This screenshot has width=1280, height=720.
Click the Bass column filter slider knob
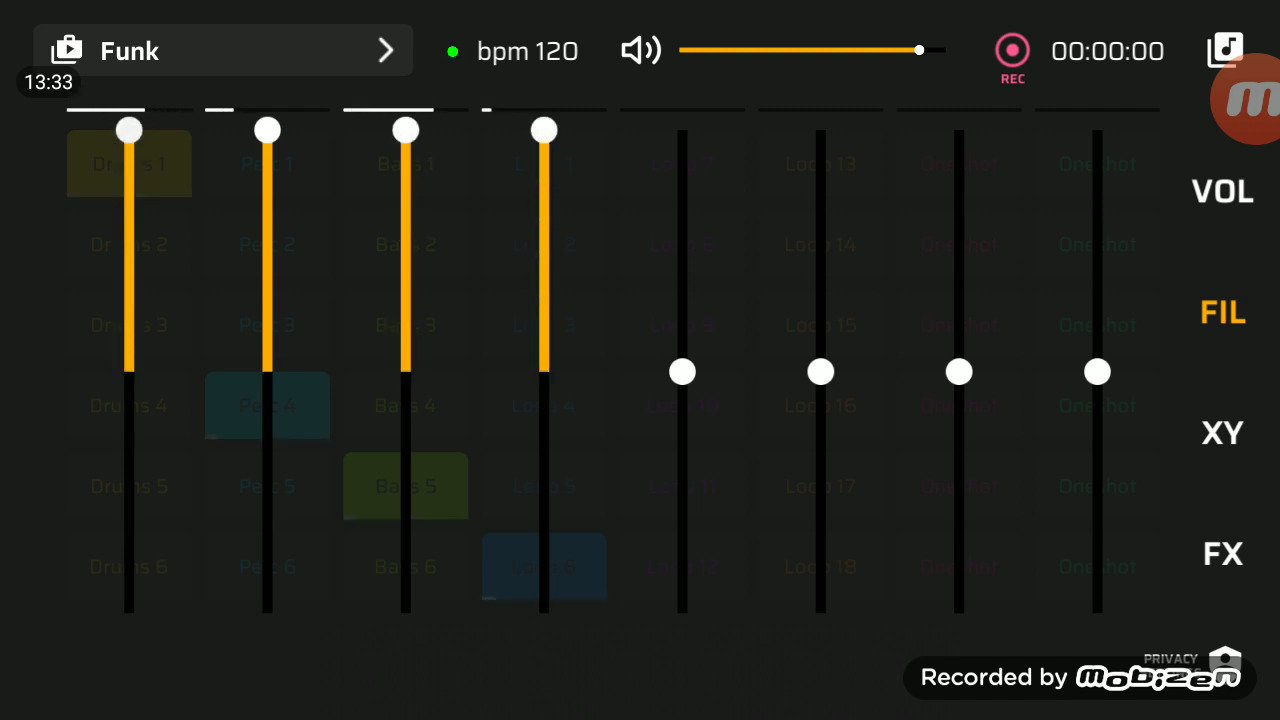point(405,130)
